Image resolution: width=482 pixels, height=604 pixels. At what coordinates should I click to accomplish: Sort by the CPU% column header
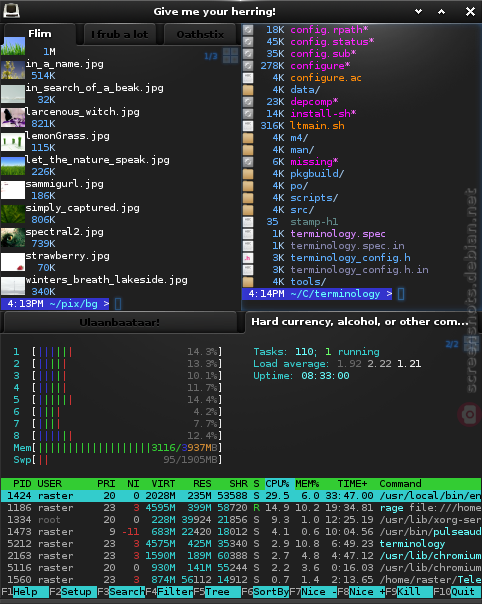[x=277, y=483]
